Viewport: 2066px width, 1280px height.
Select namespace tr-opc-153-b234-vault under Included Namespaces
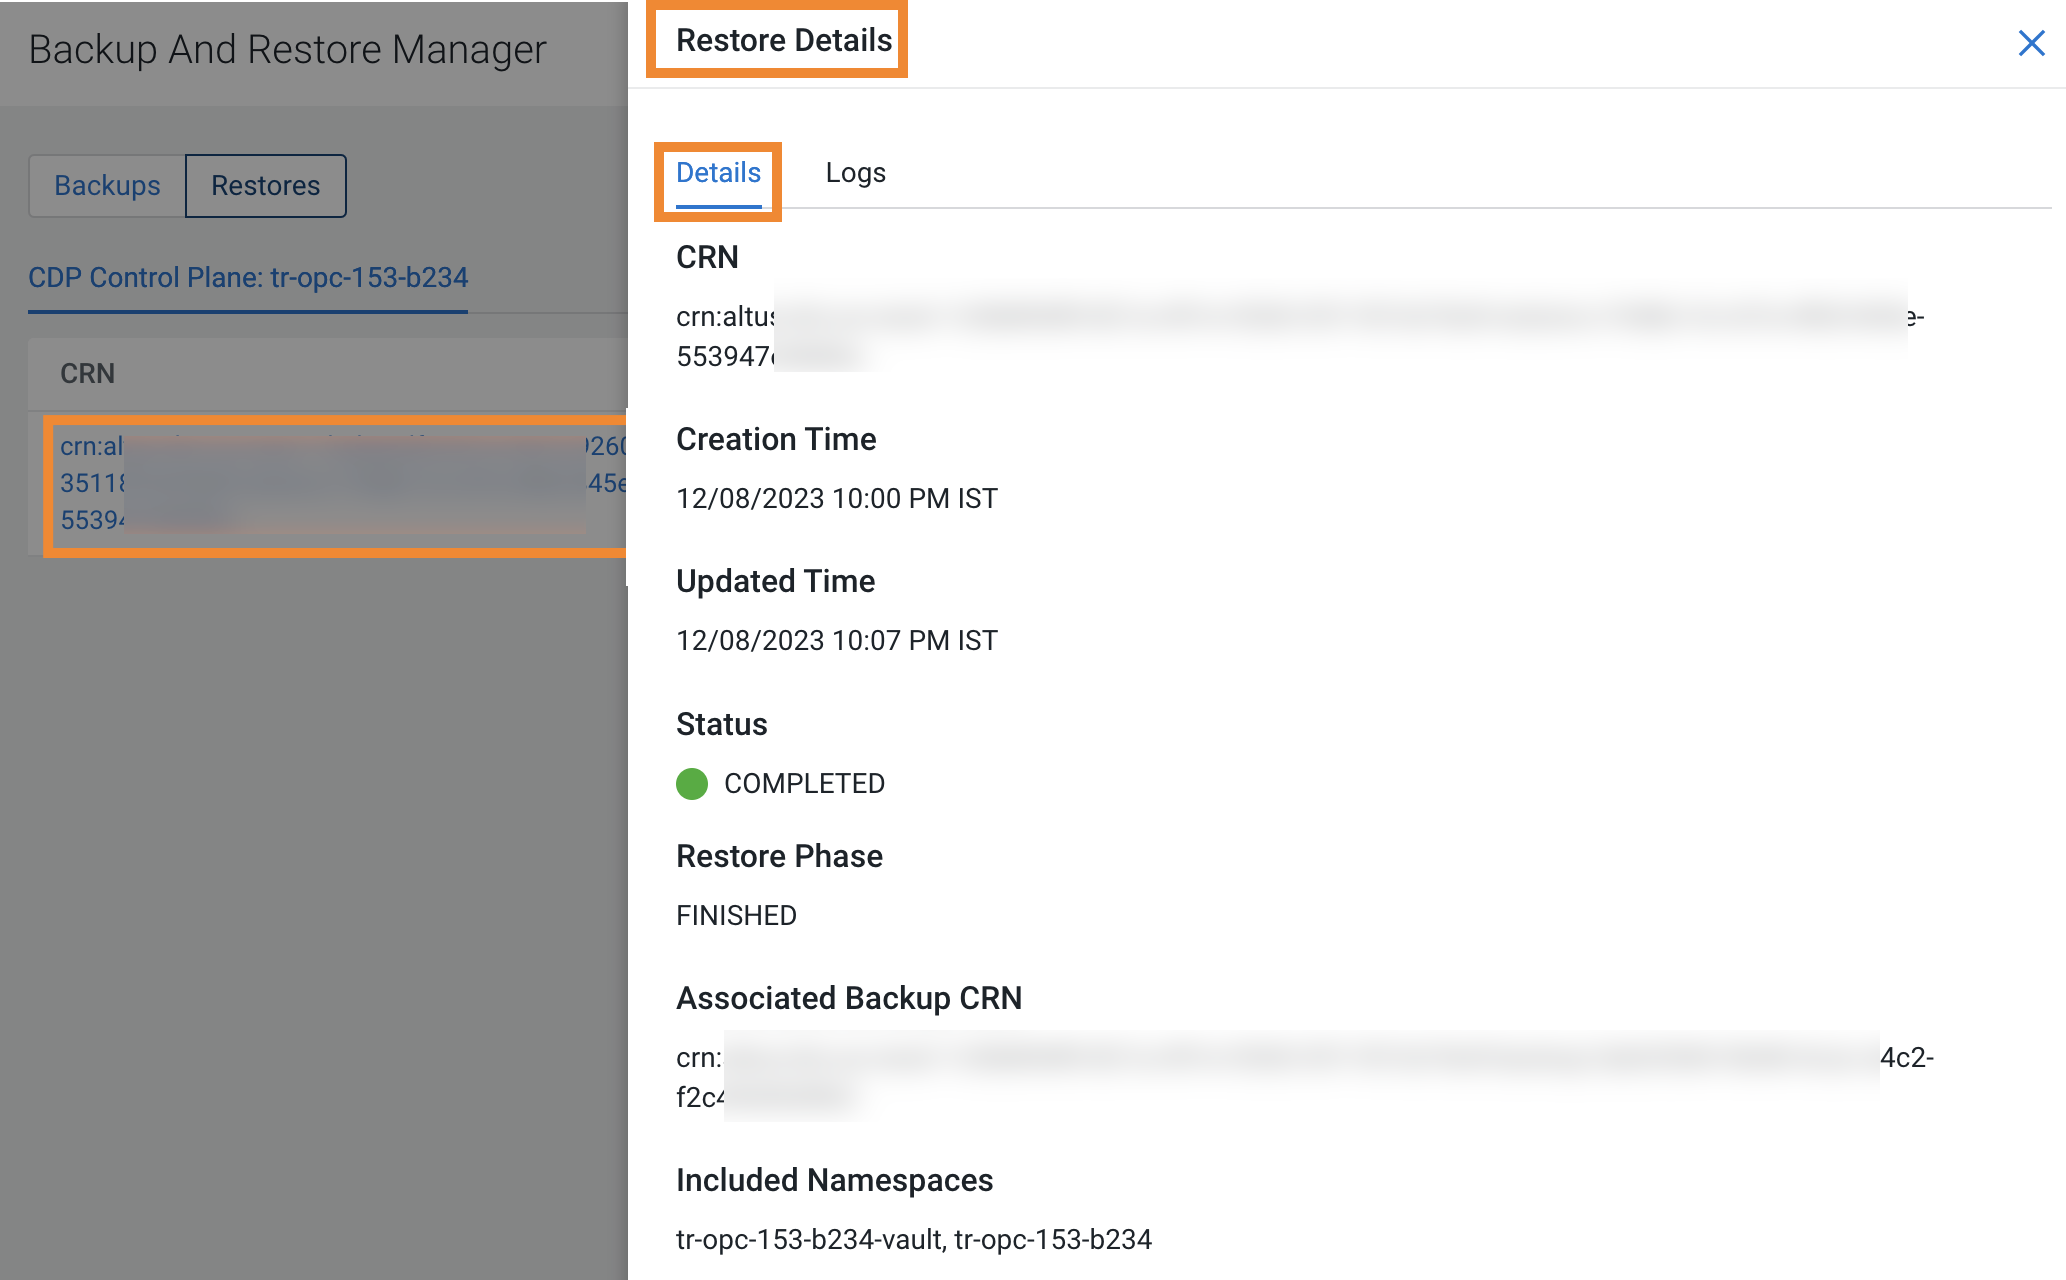tap(806, 1239)
